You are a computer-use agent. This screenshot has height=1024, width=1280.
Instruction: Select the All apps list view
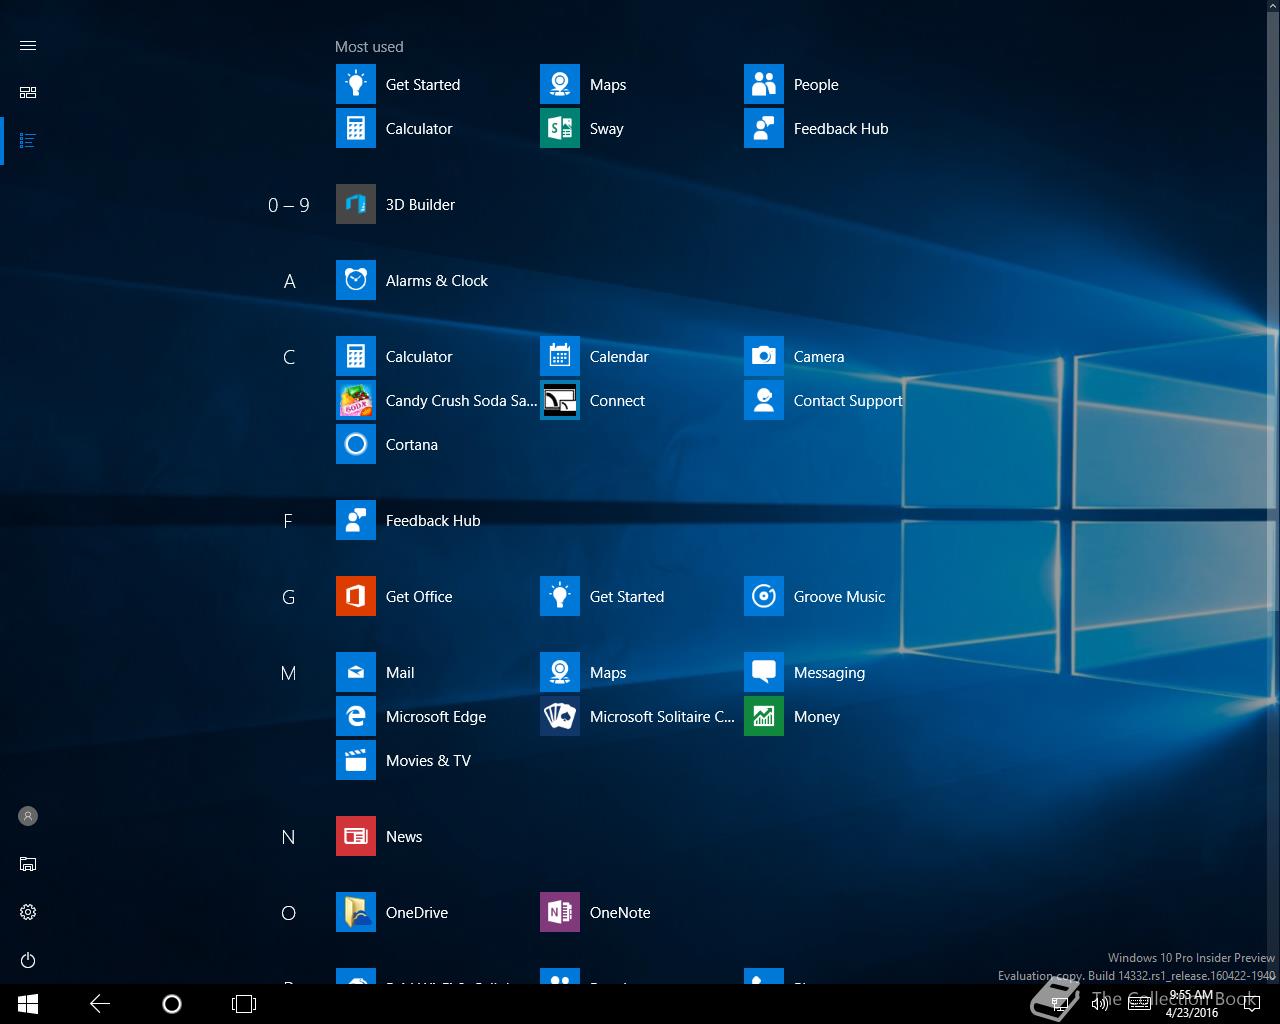[28, 141]
